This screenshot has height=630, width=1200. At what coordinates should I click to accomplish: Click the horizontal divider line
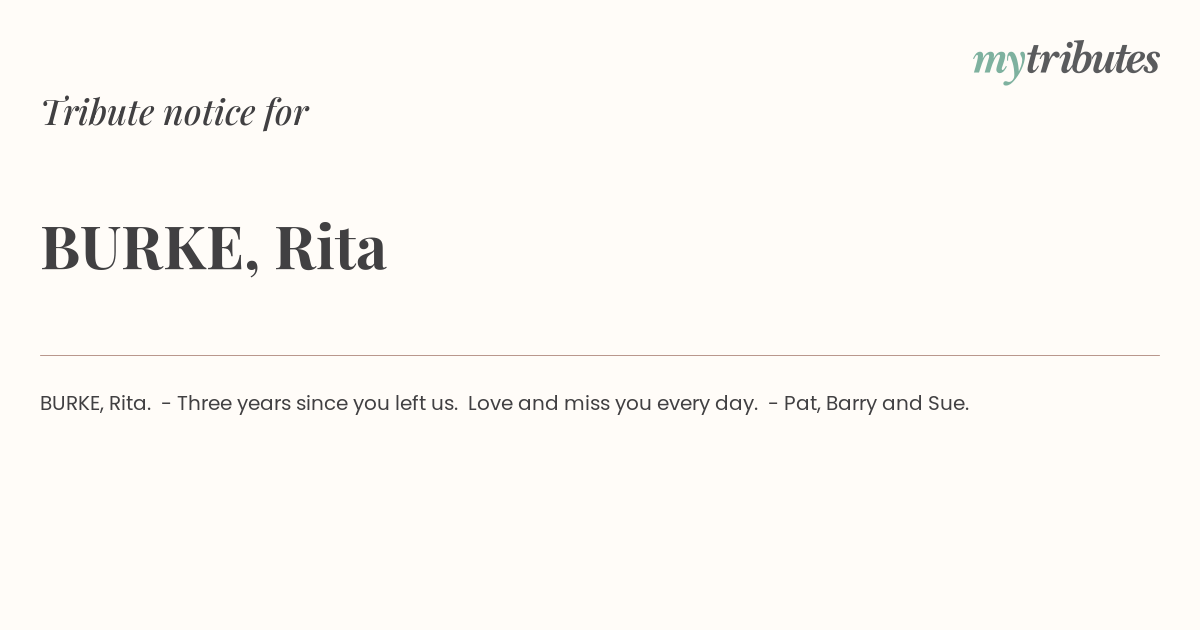pyautogui.click(x=600, y=355)
